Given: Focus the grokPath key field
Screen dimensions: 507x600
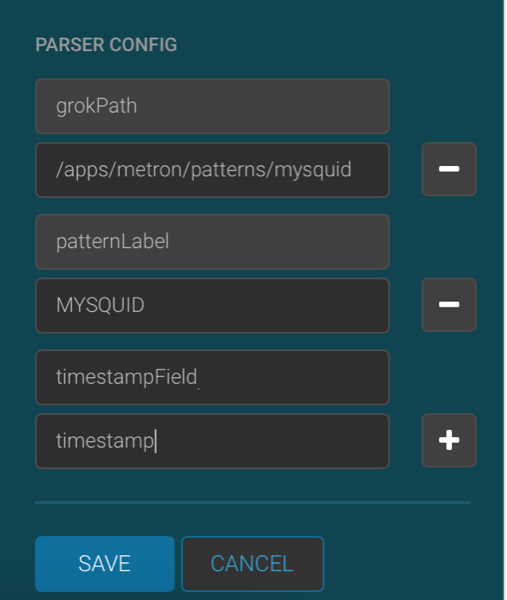Looking at the screenshot, I should coord(212,106).
